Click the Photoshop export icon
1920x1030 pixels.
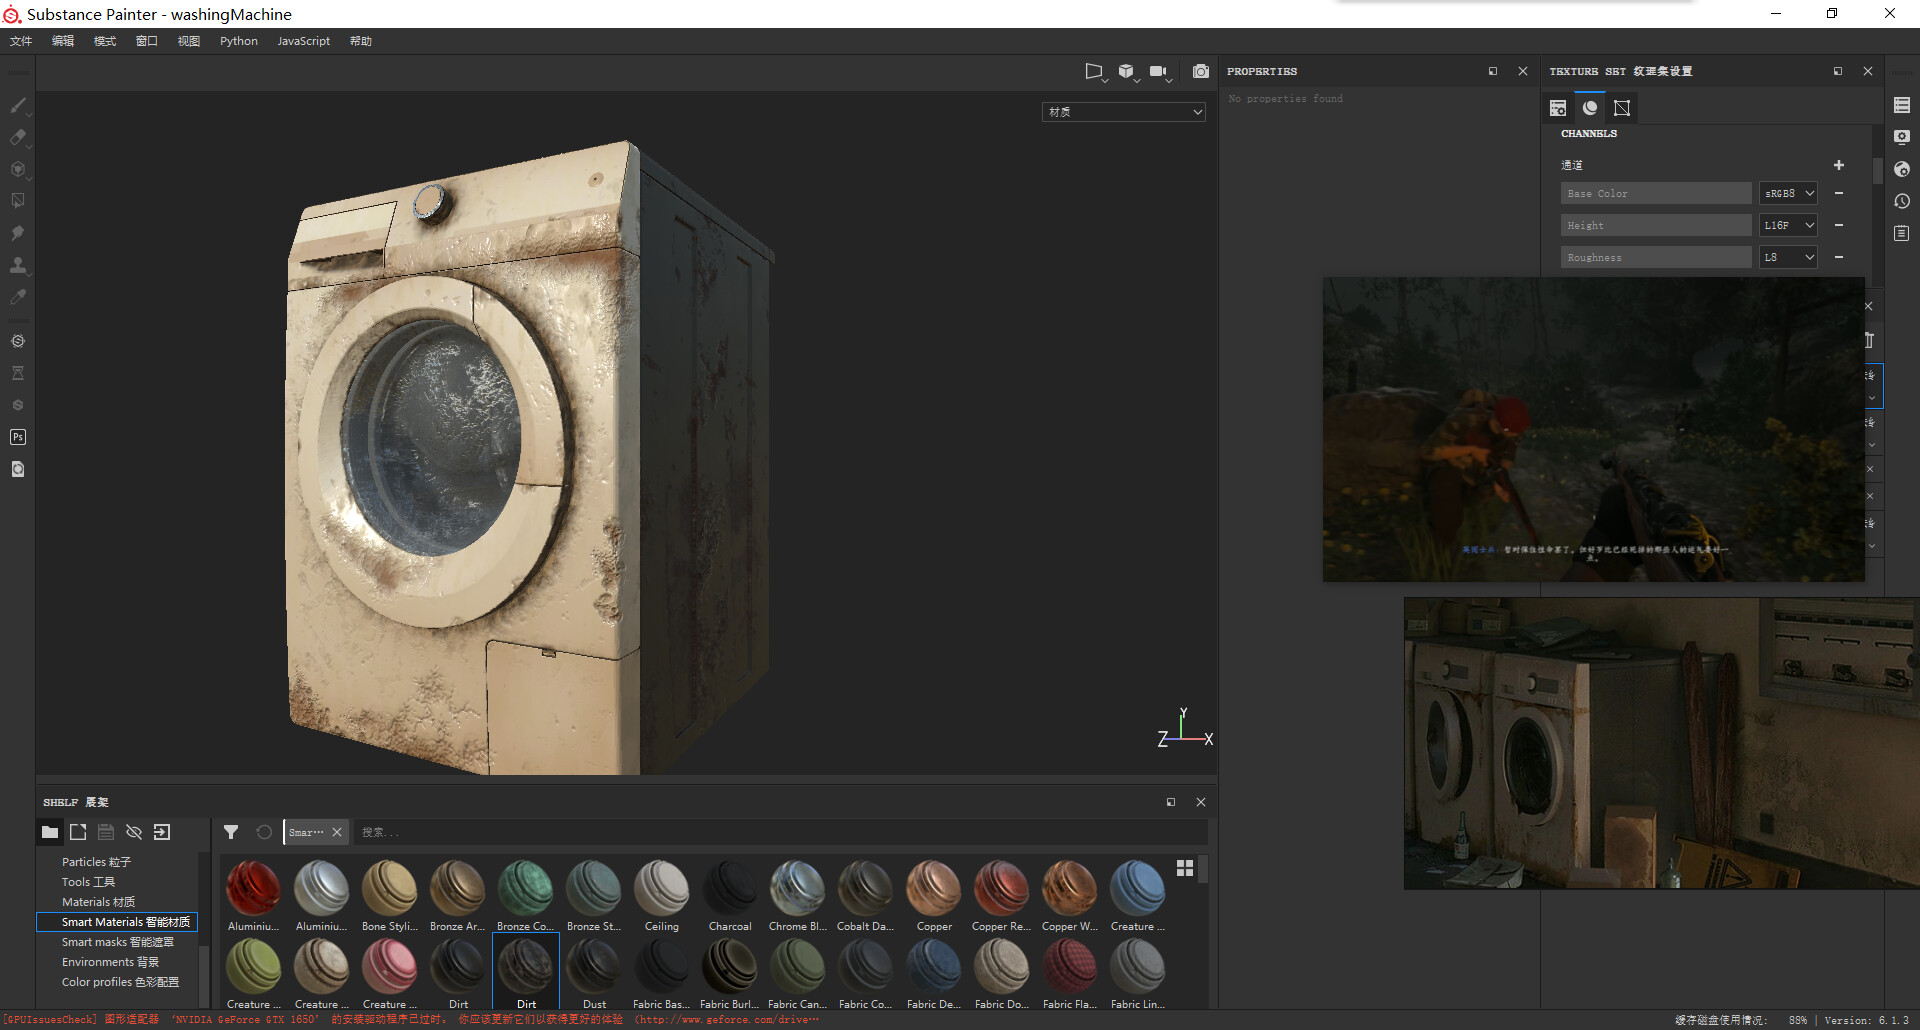coord(18,437)
